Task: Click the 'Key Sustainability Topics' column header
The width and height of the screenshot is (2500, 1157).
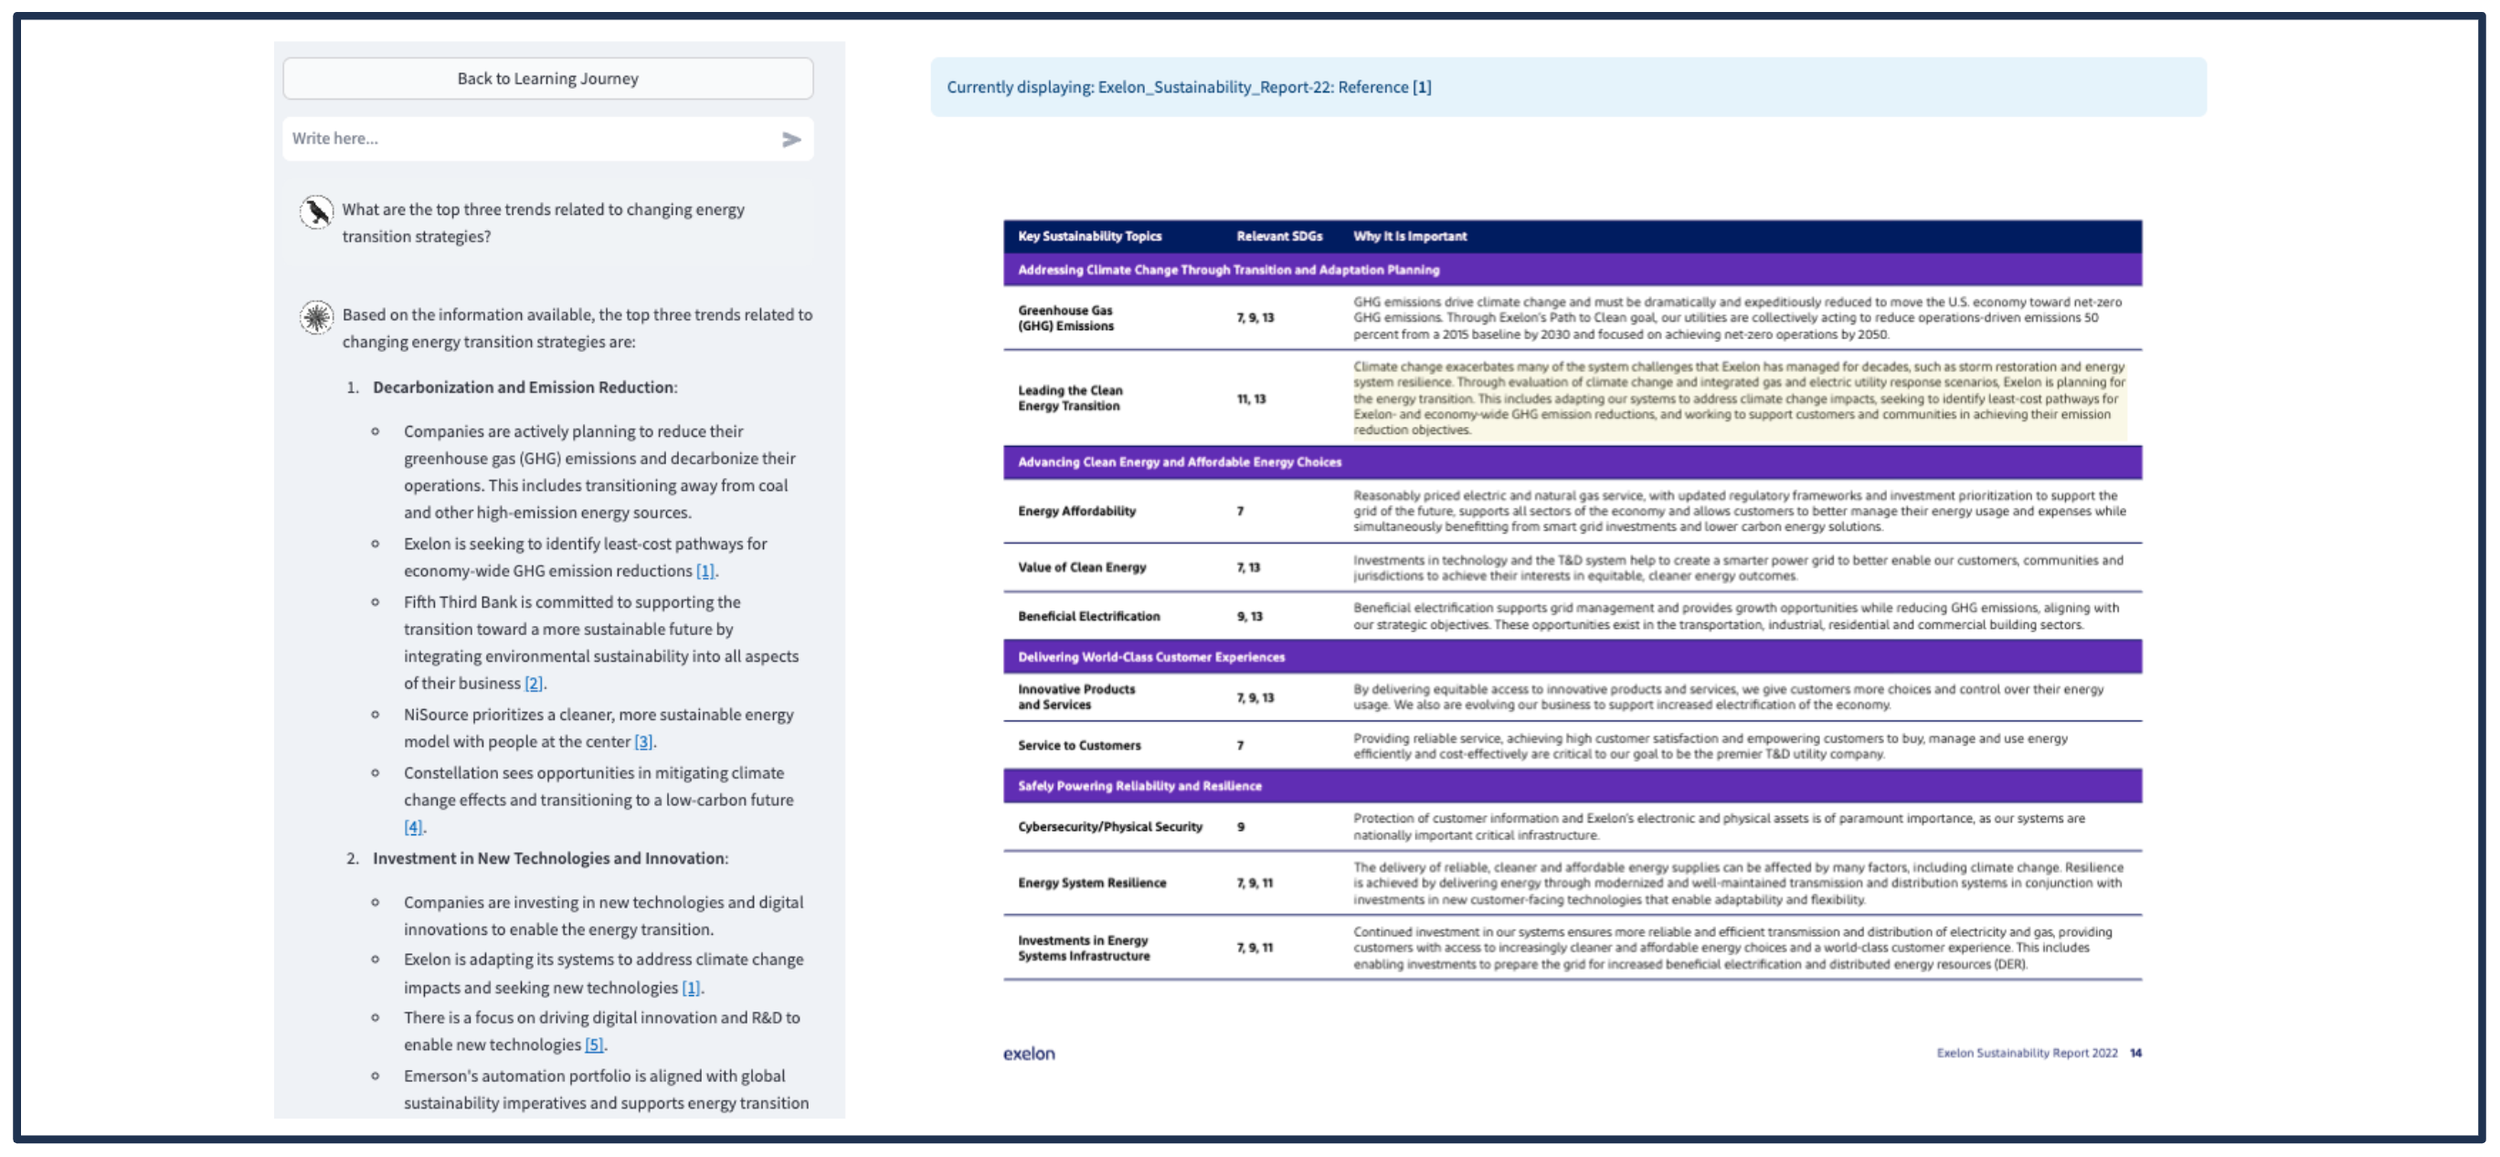Action: (x=1089, y=236)
